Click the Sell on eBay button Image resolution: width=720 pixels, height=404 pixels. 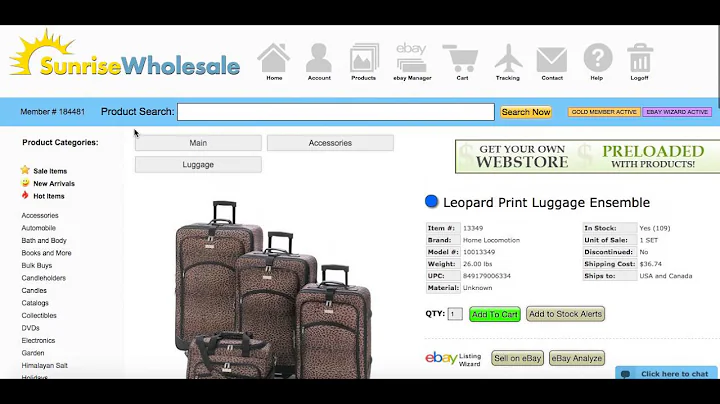[518, 358]
